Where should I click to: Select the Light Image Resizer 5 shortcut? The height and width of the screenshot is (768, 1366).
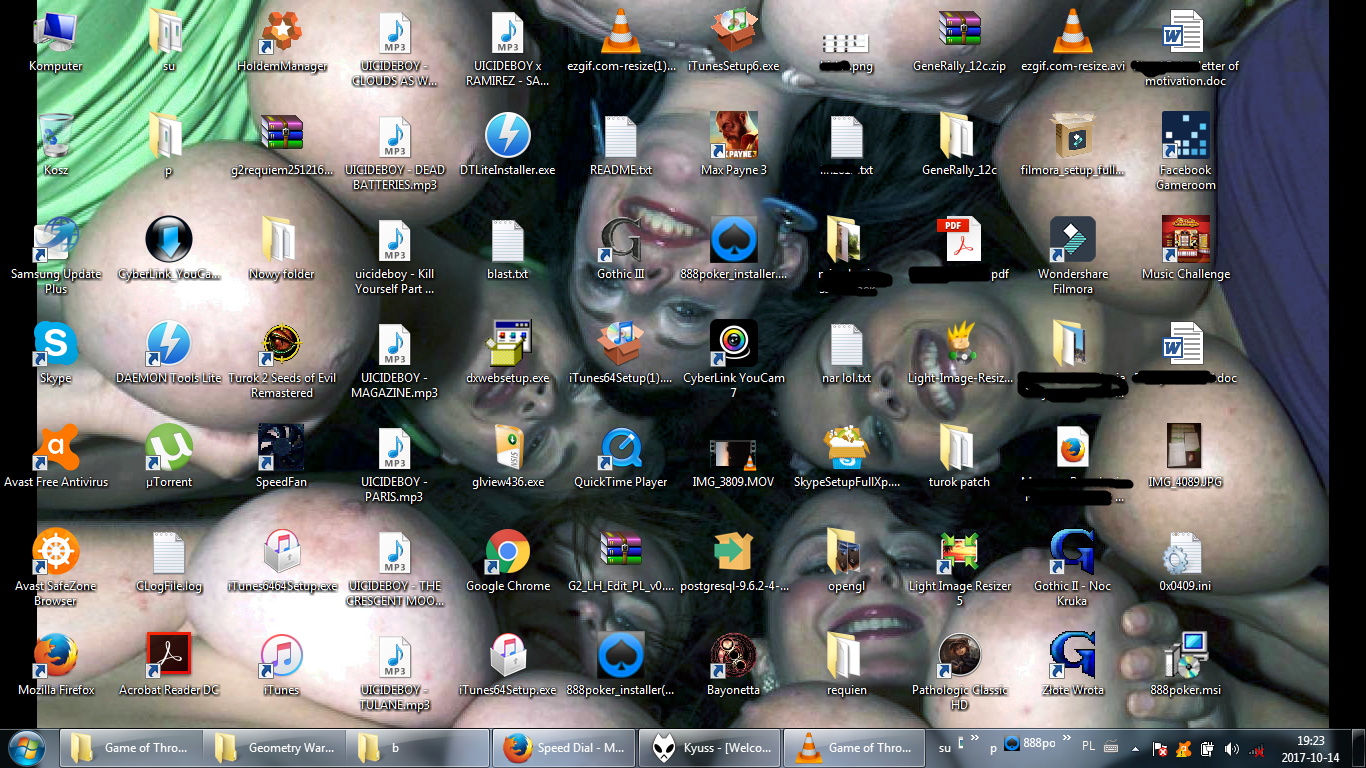coord(960,568)
